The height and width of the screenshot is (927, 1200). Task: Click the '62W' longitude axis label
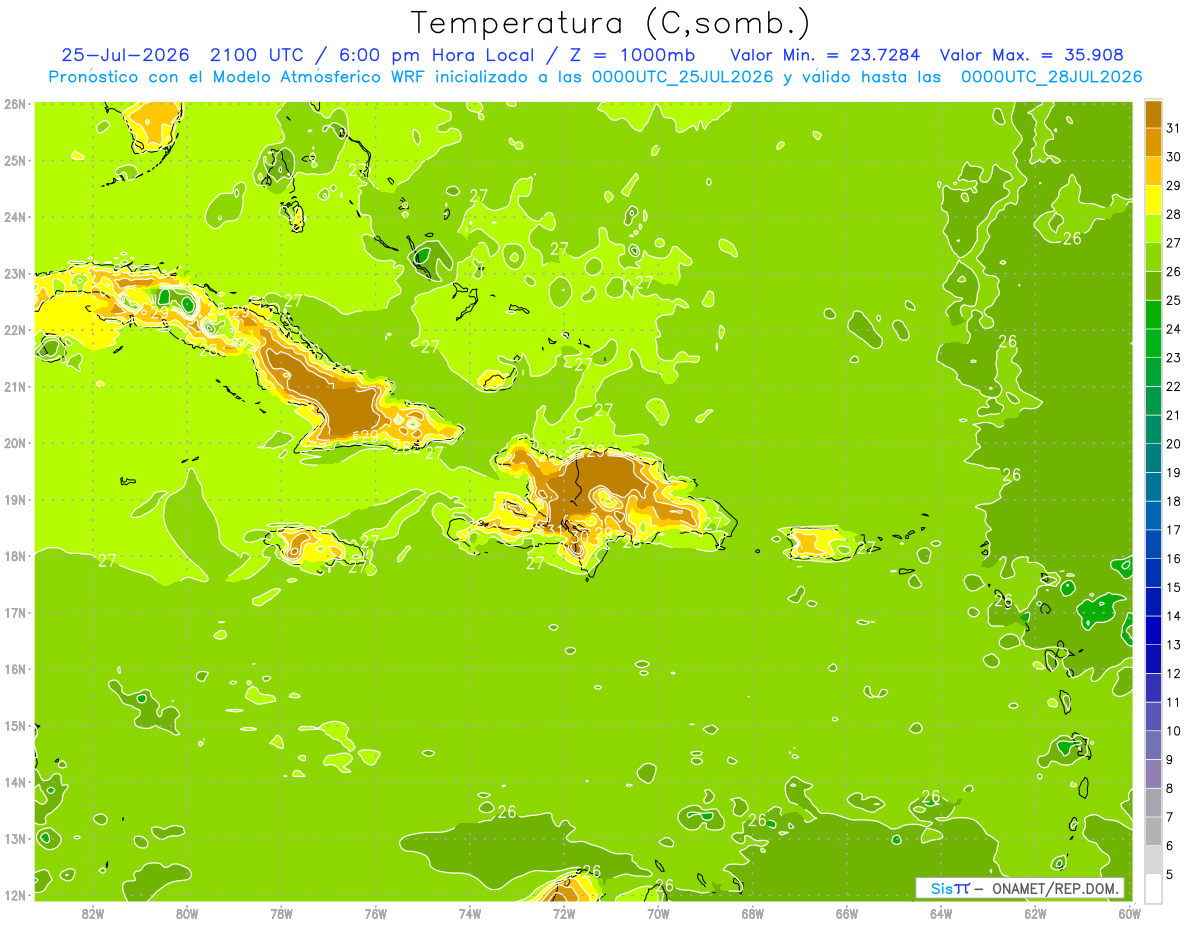pyautogui.click(x=1035, y=914)
